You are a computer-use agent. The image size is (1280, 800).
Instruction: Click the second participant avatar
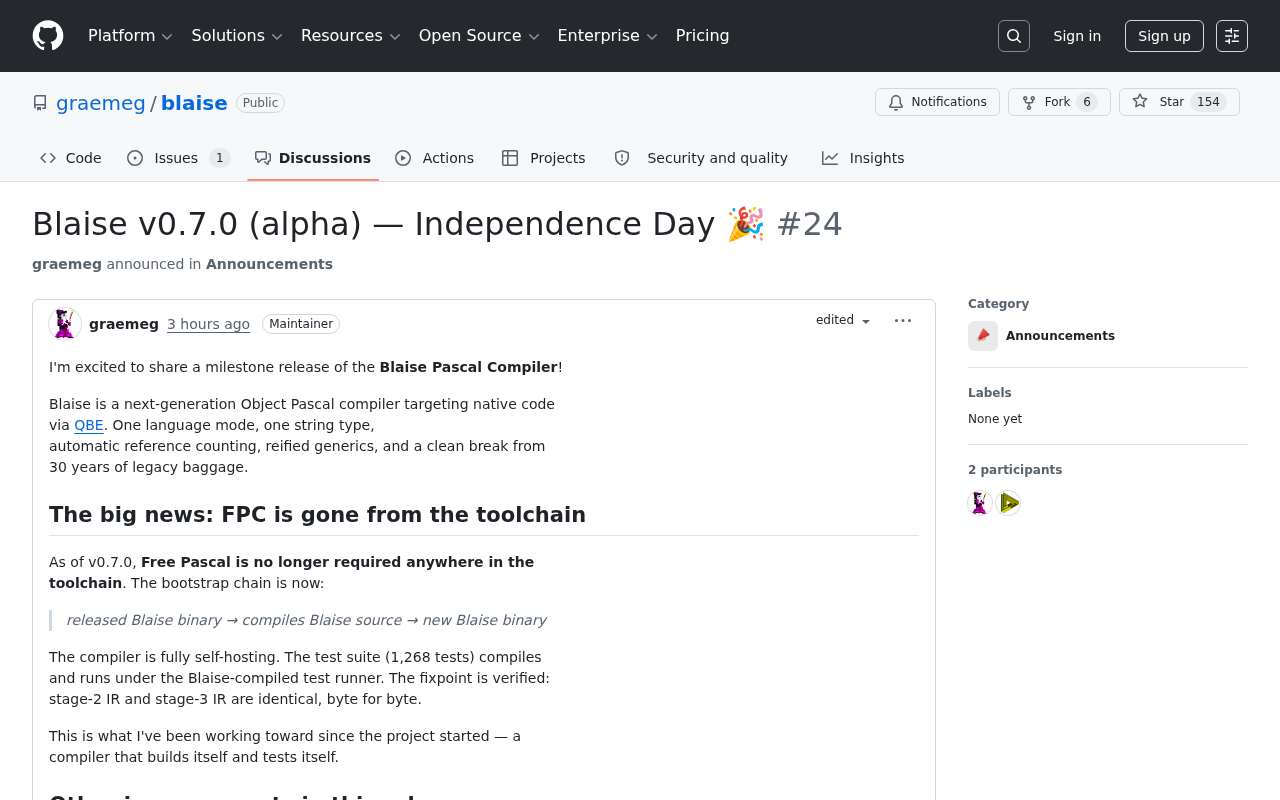[1009, 503]
